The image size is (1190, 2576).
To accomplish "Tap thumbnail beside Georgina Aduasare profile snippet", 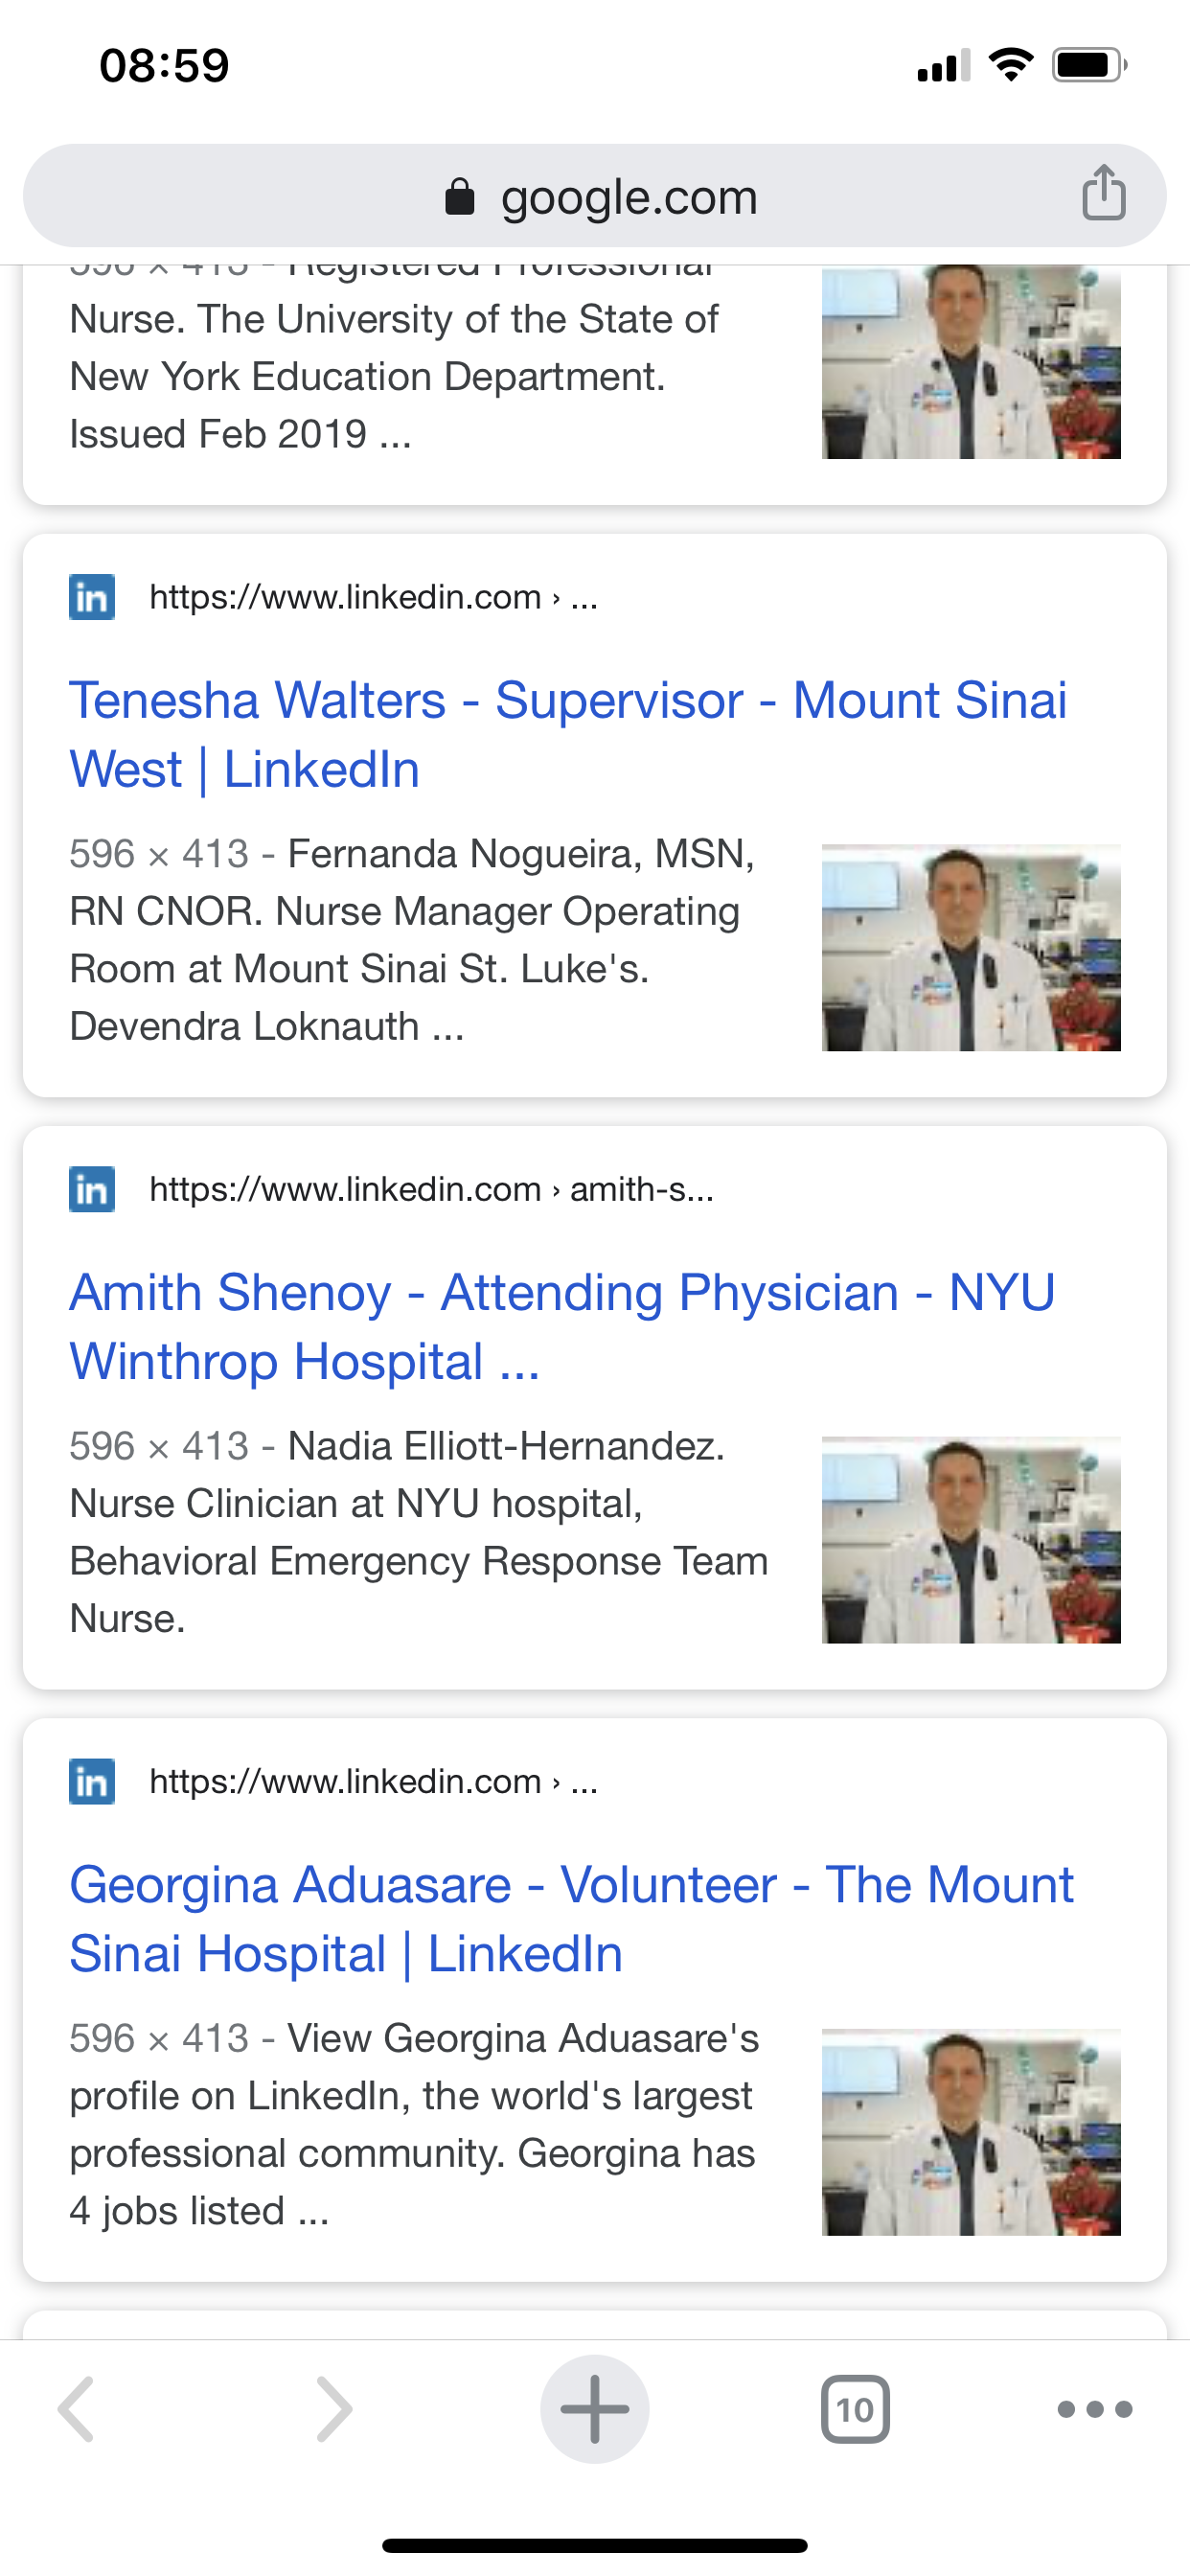I will [970, 2131].
